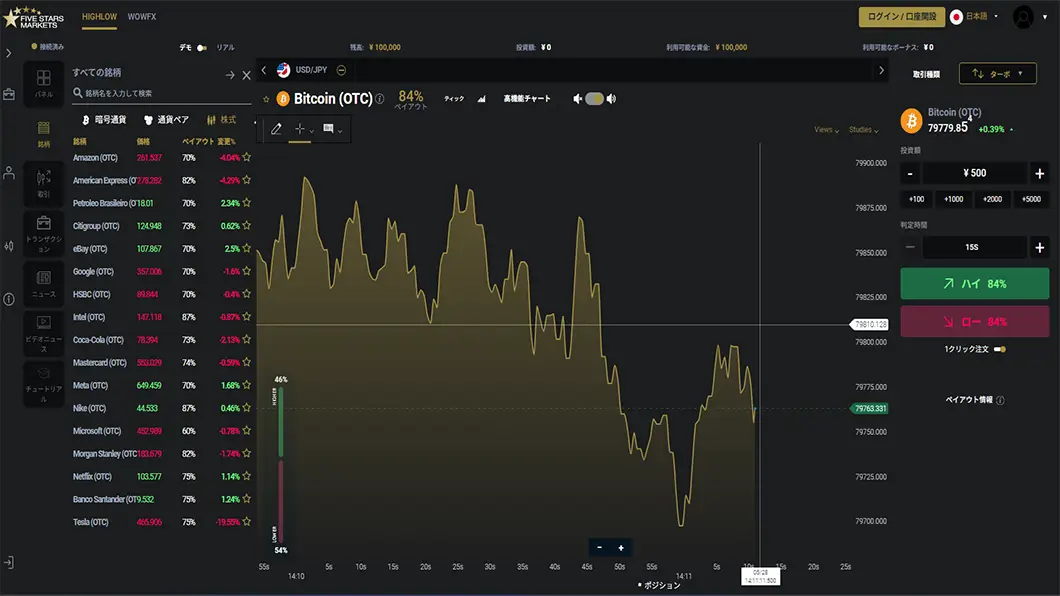The height and width of the screenshot is (596, 1060).
Task: Zoom out chart with minus button
Action: tap(599, 547)
